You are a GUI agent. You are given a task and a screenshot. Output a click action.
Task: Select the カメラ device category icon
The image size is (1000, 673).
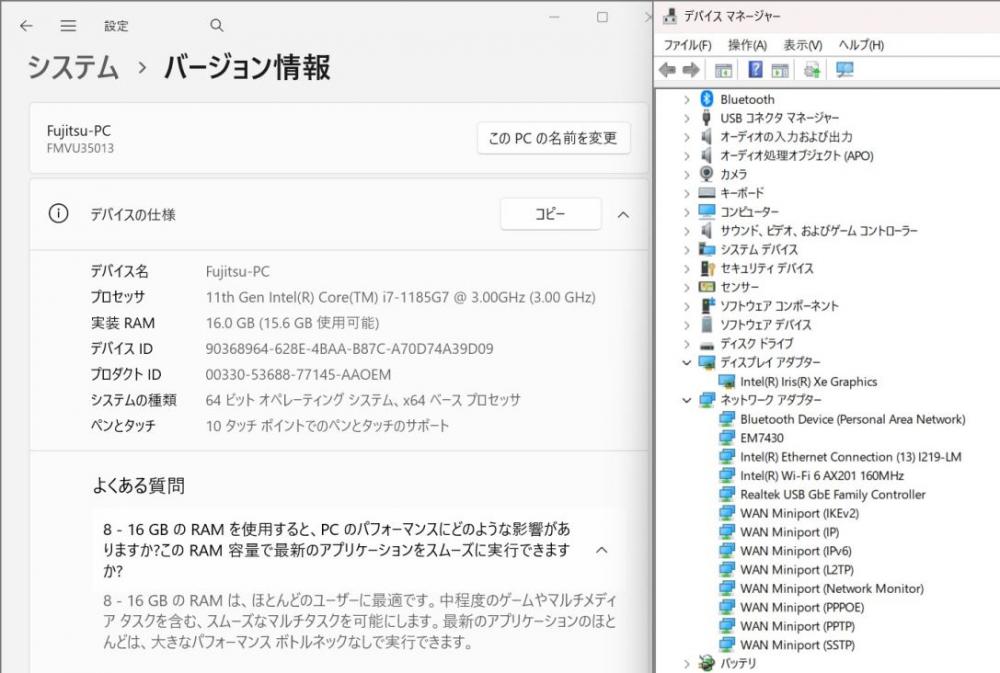(x=707, y=174)
